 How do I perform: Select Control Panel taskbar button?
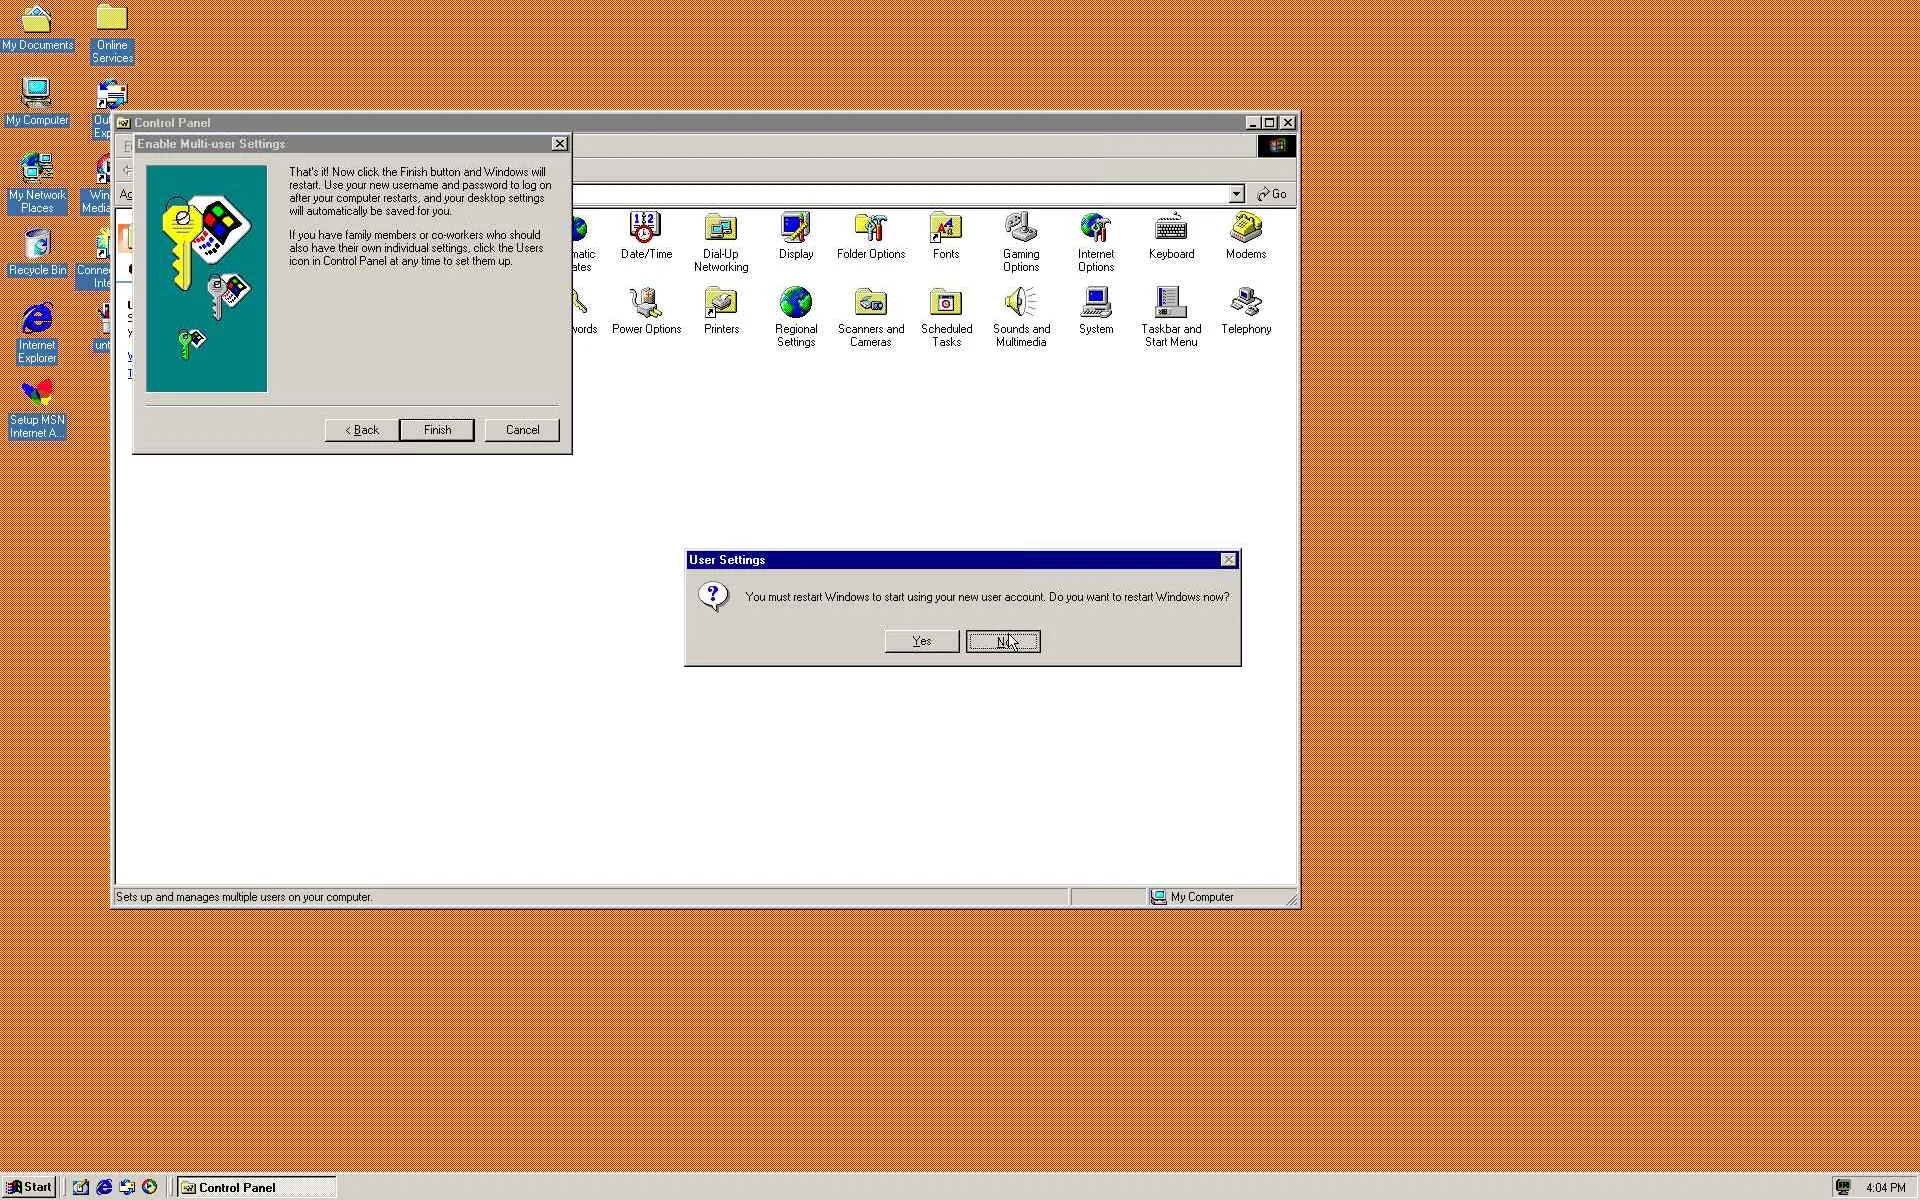(256, 1187)
